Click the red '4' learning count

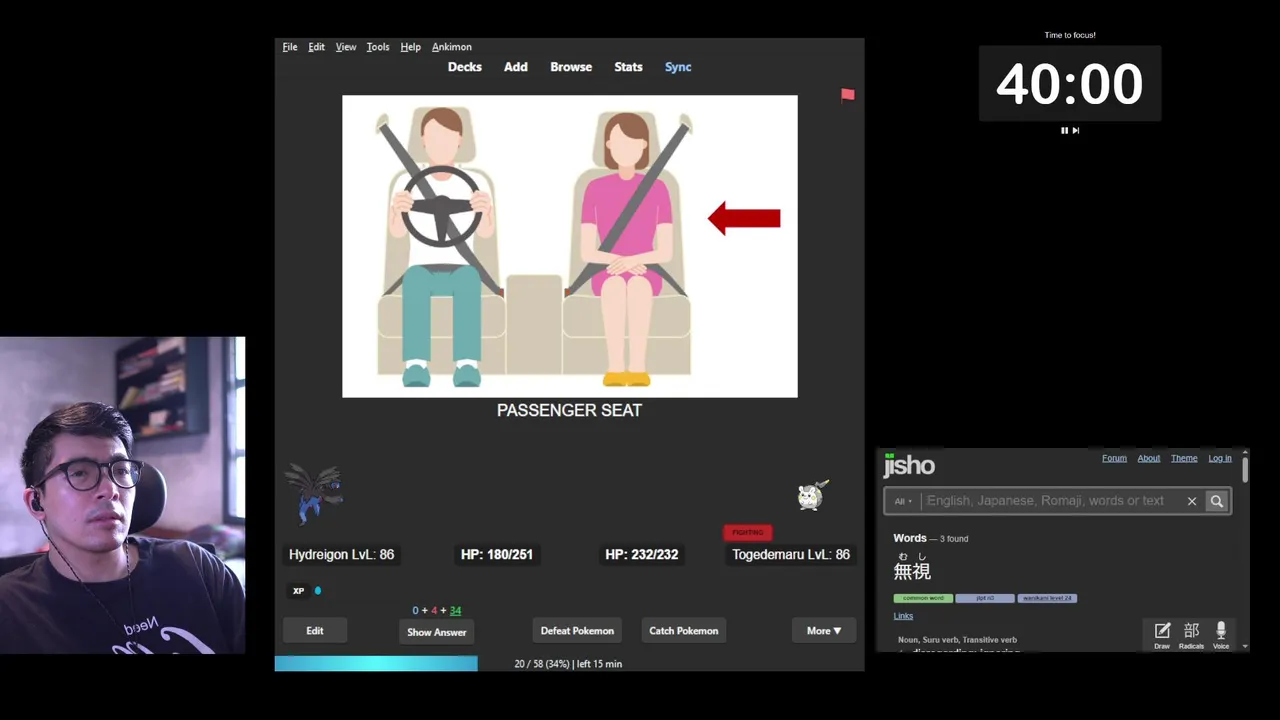[x=434, y=611]
